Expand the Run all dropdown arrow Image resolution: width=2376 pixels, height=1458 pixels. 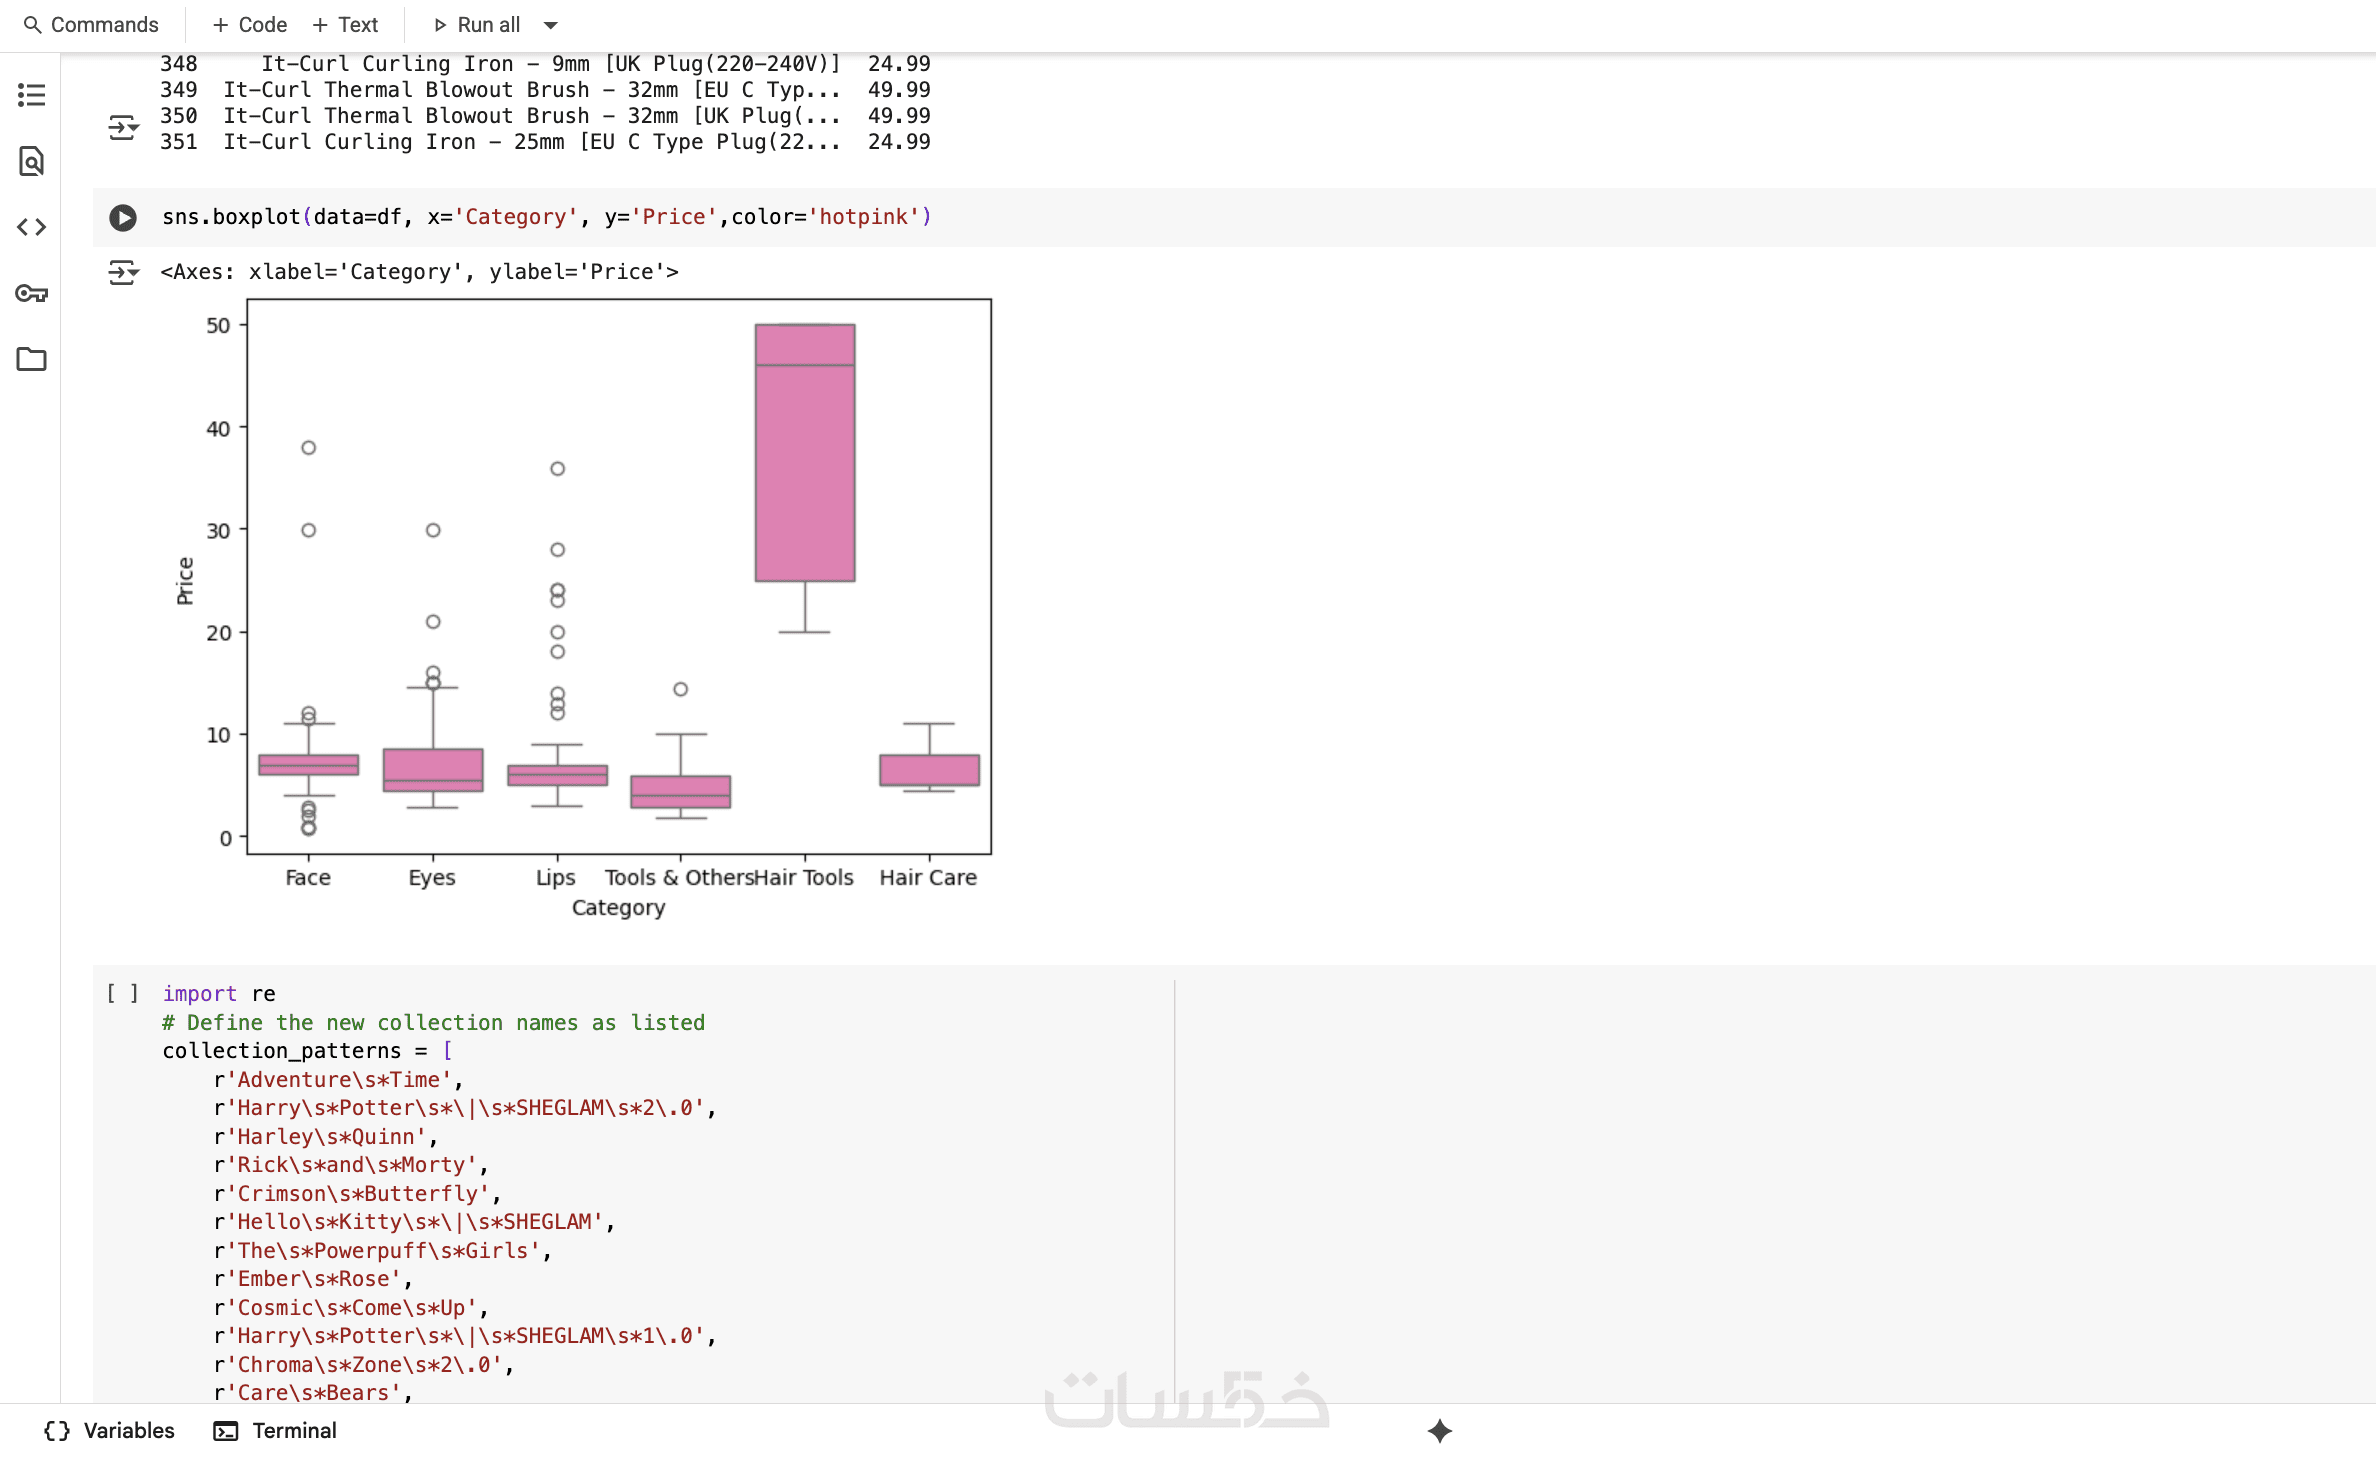[x=550, y=25]
